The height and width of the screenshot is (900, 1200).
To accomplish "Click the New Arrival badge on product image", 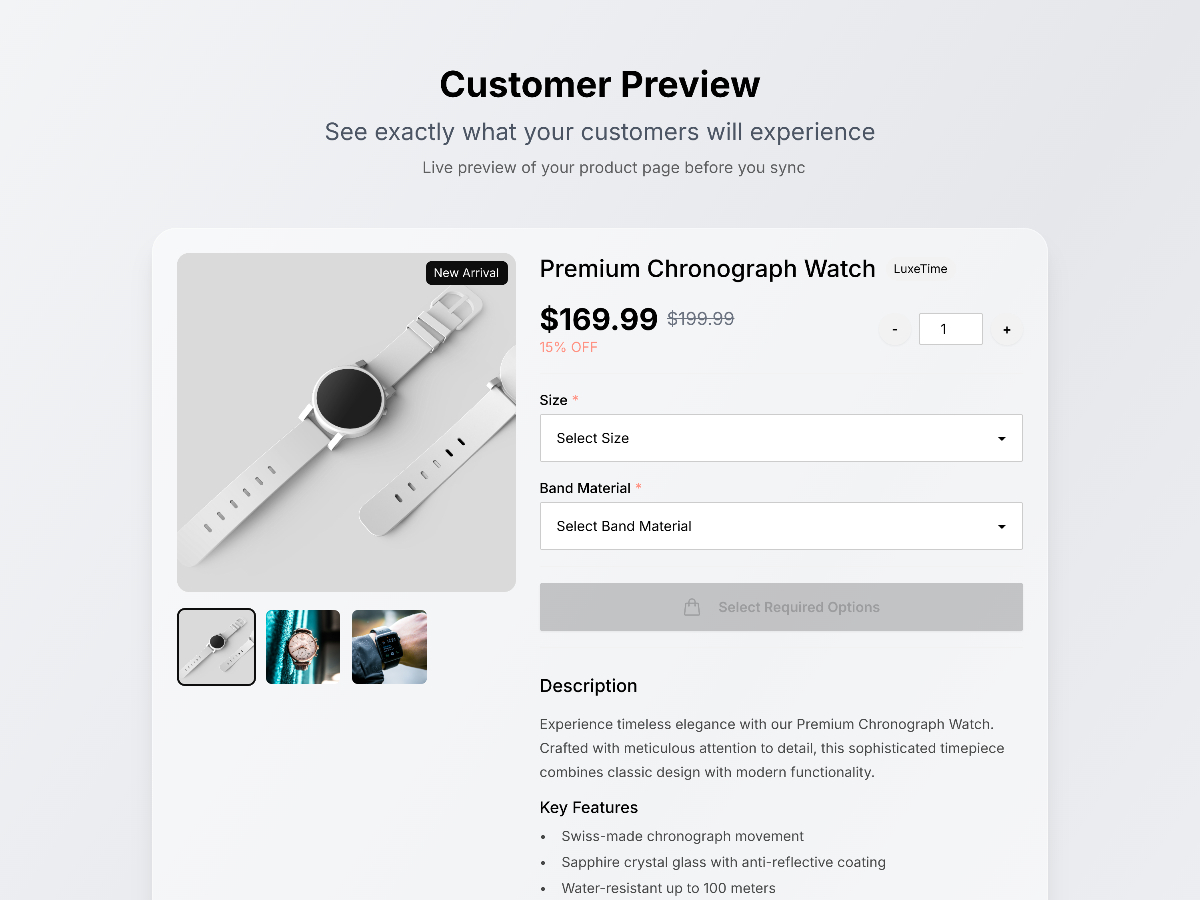I will [x=466, y=273].
